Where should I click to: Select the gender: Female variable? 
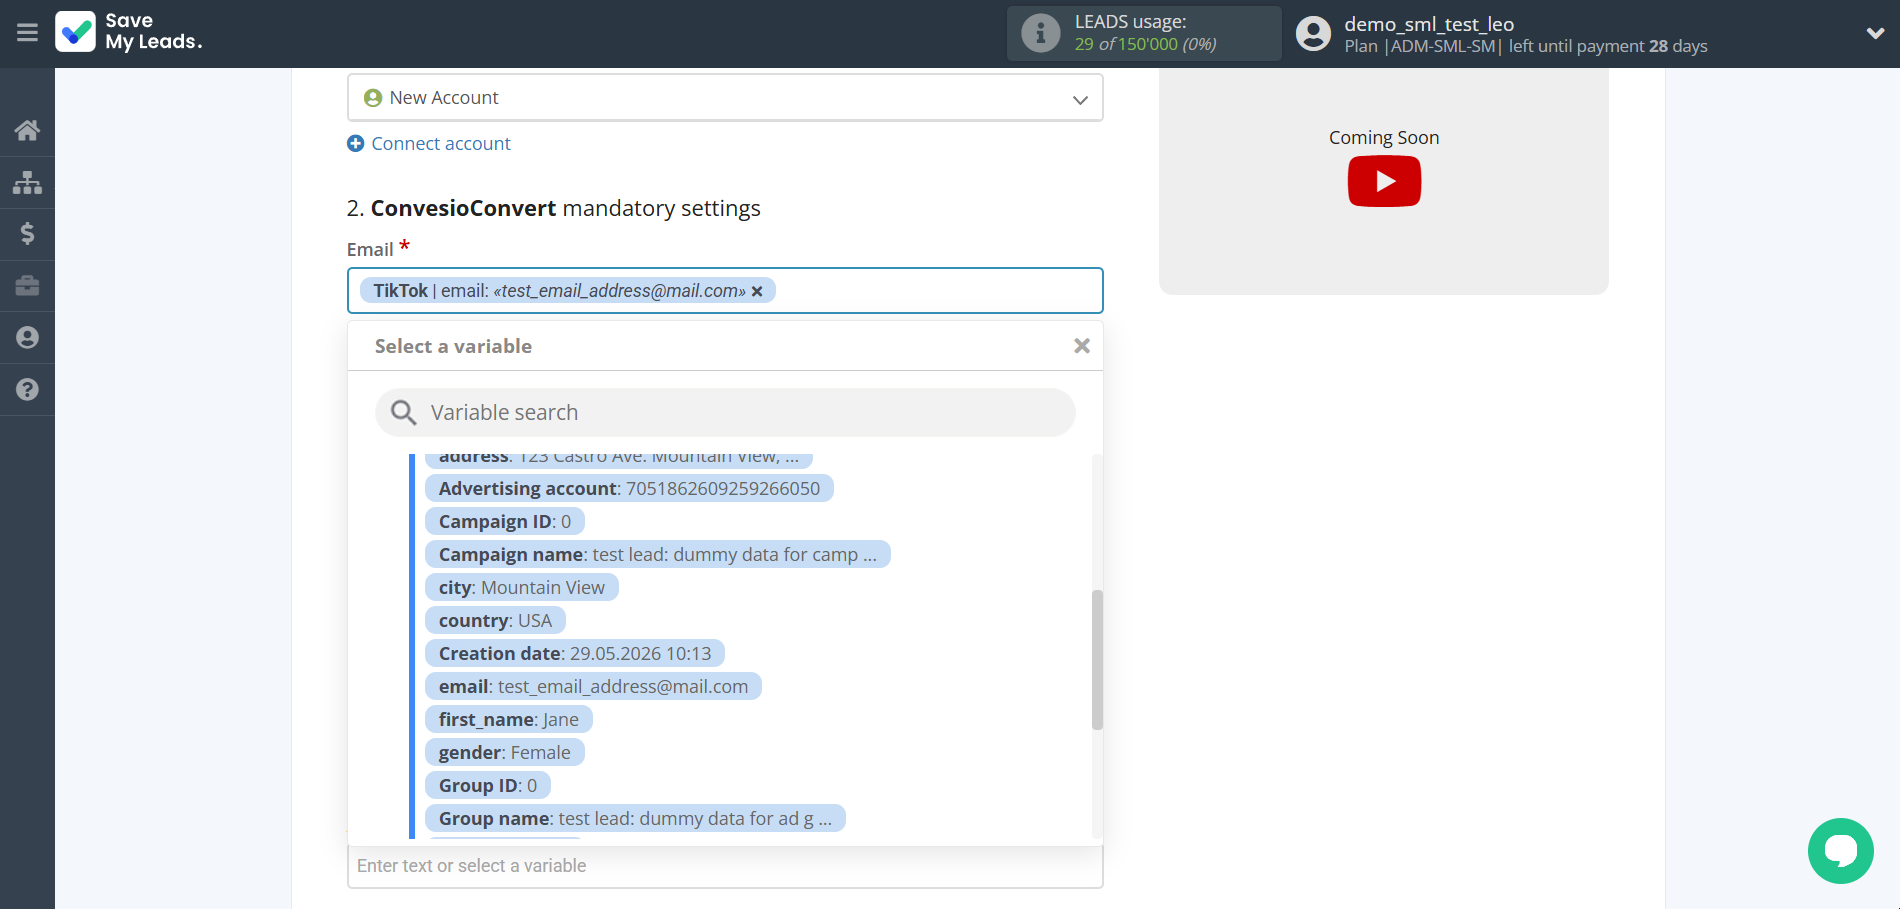[x=505, y=753]
